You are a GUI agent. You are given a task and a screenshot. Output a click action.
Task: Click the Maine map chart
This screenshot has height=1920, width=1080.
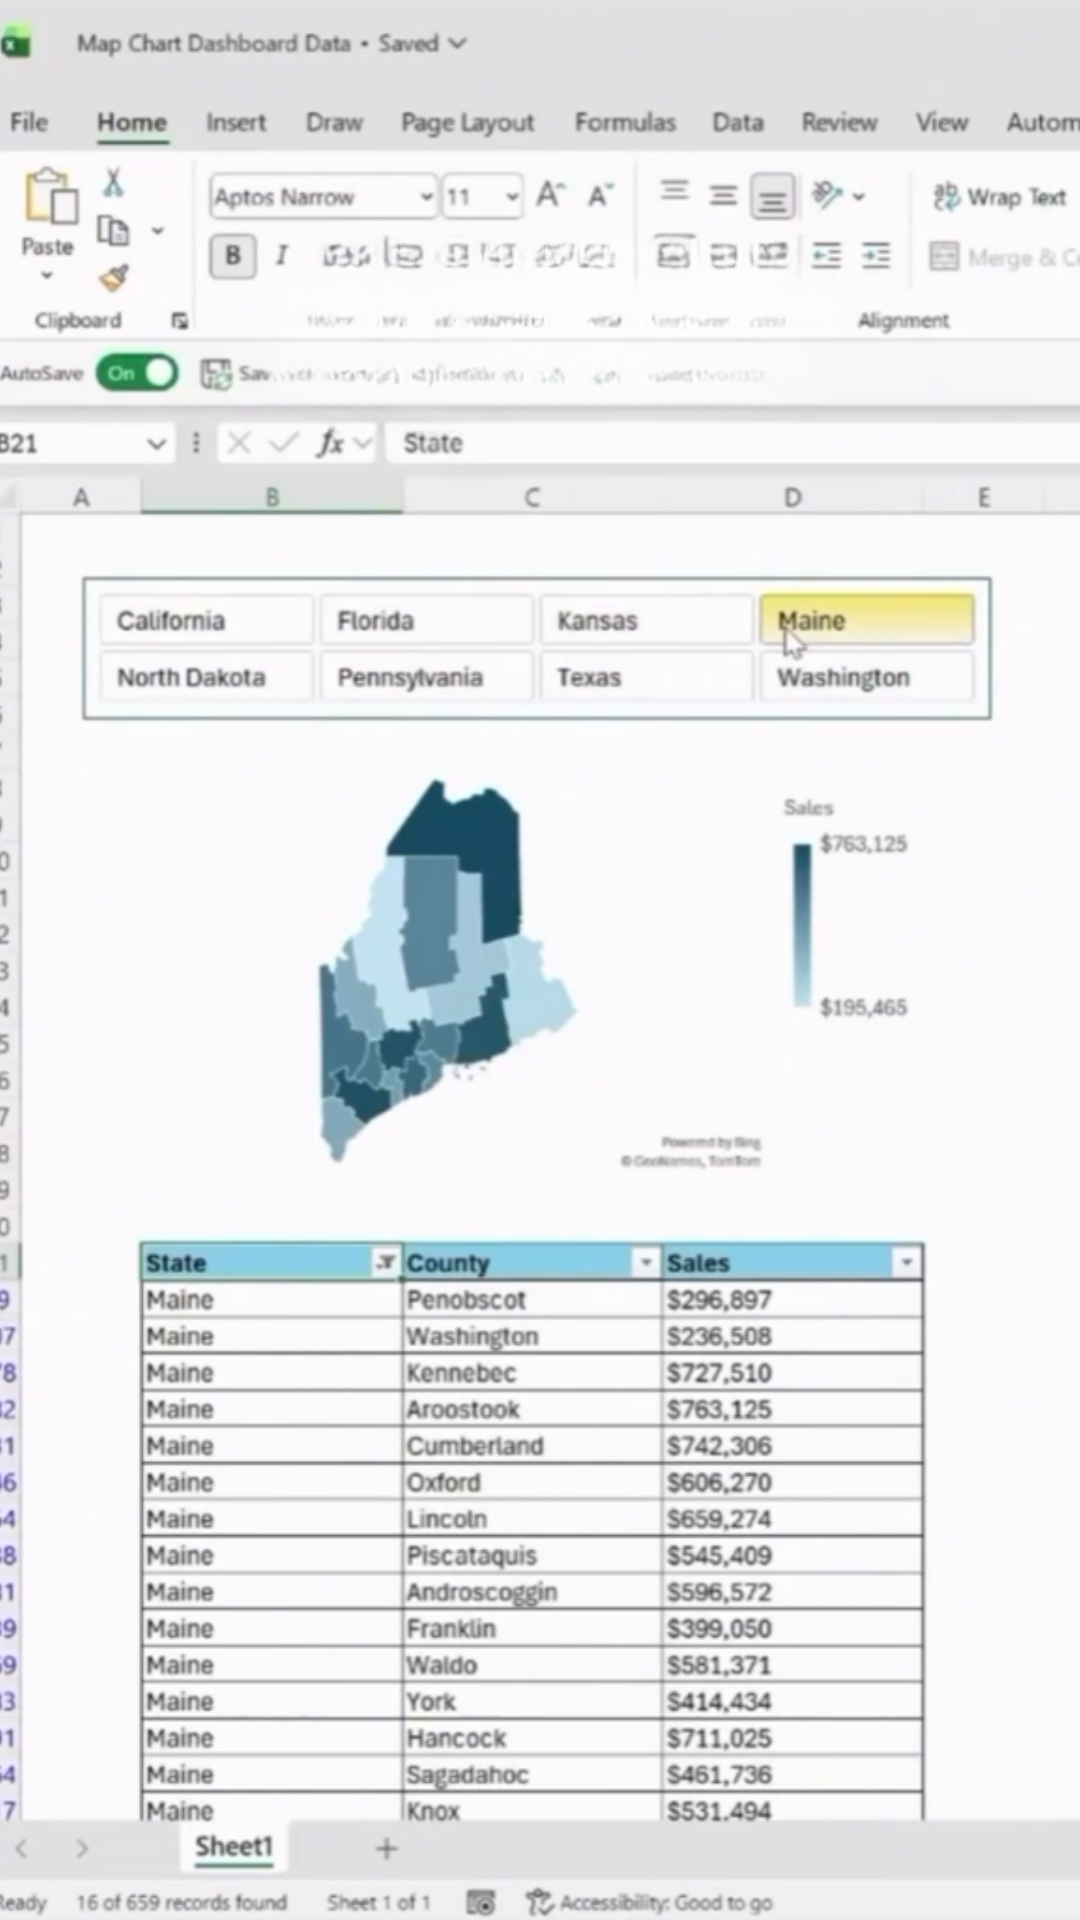448,970
